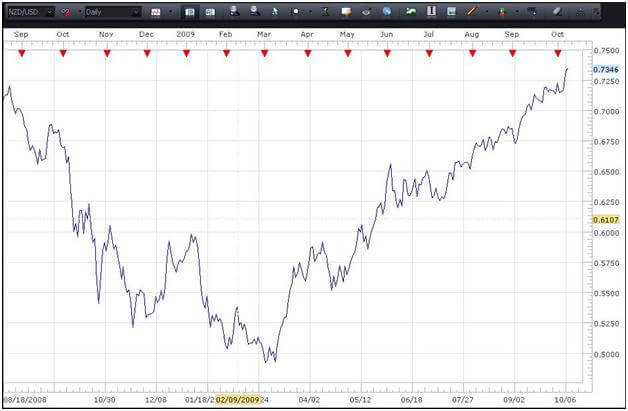This screenshot has height=411, width=628.
Task: Click the yellow 0.6107 price label
Action: coord(605,218)
